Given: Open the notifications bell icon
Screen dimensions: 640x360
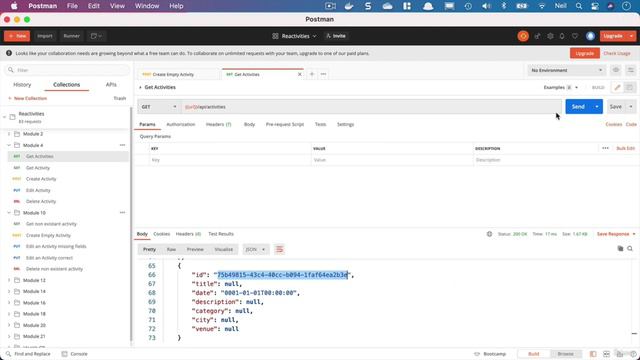Looking at the screenshot, I should (x=562, y=36).
